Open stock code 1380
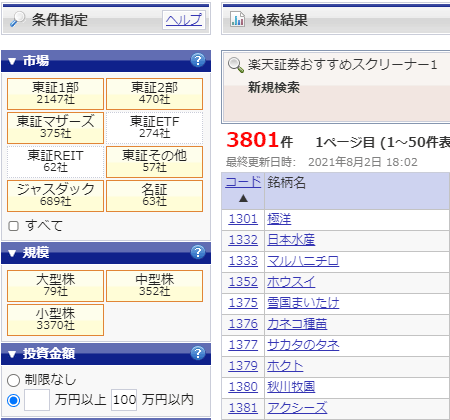 click(243, 387)
